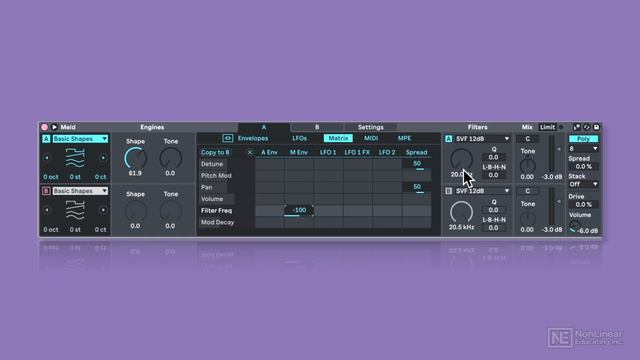
Task: Click engine B semitone value 0 st
Action: [75, 230]
